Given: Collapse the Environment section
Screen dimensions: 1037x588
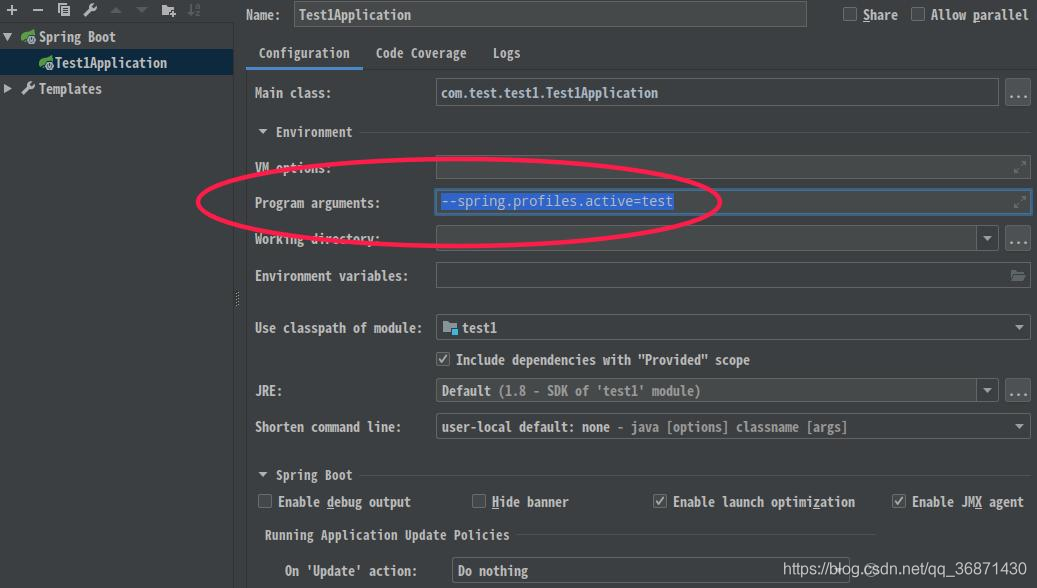Looking at the screenshot, I should tap(263, 132).
